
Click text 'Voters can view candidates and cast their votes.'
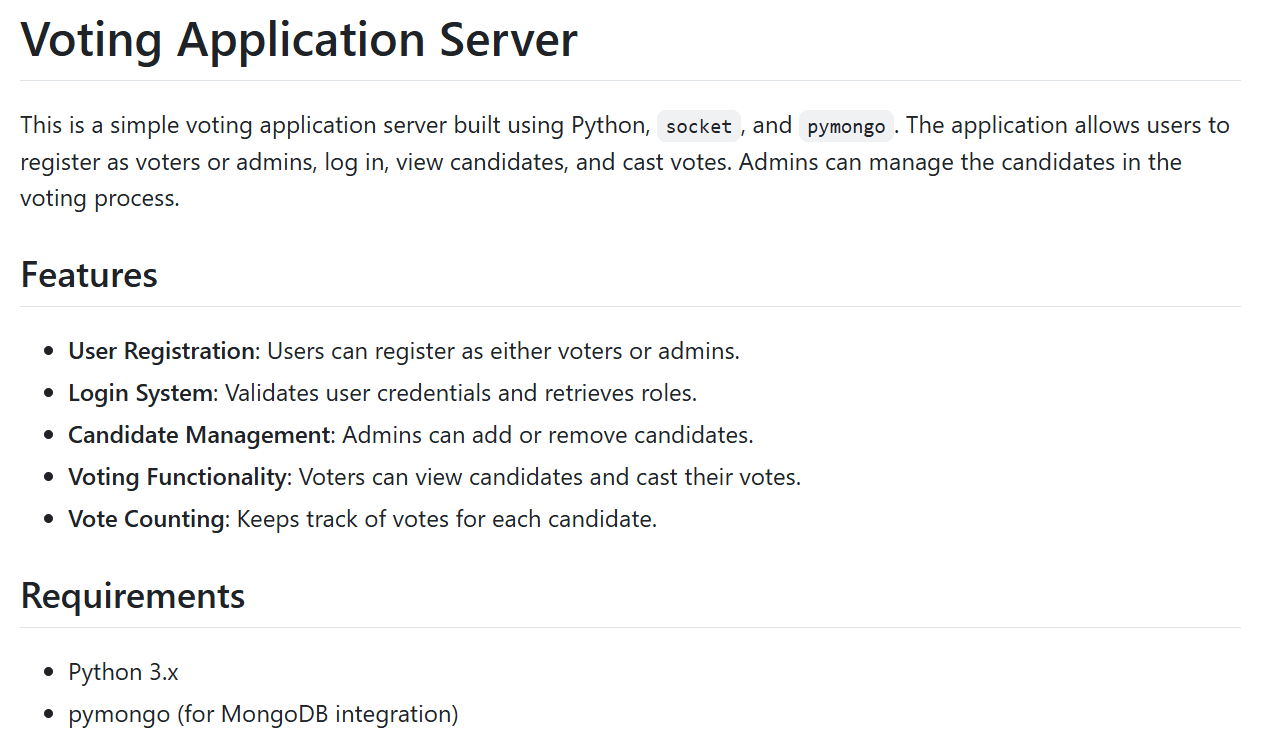point(550,477)
